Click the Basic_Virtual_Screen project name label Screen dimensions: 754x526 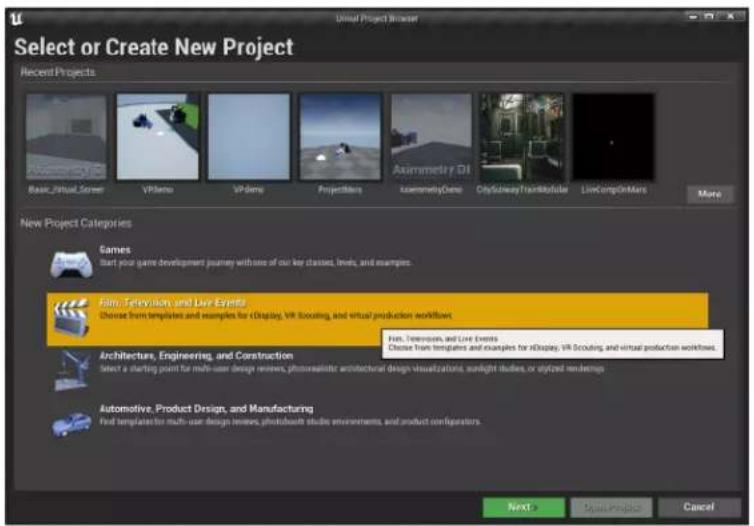[66, 189]
